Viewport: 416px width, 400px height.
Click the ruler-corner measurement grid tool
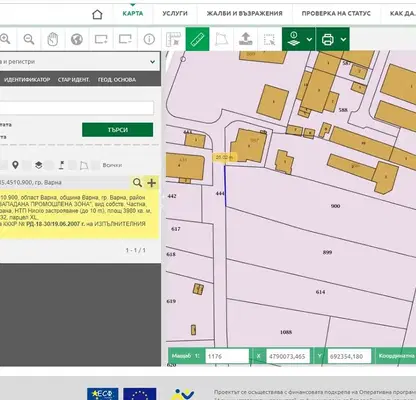(173, 39)
